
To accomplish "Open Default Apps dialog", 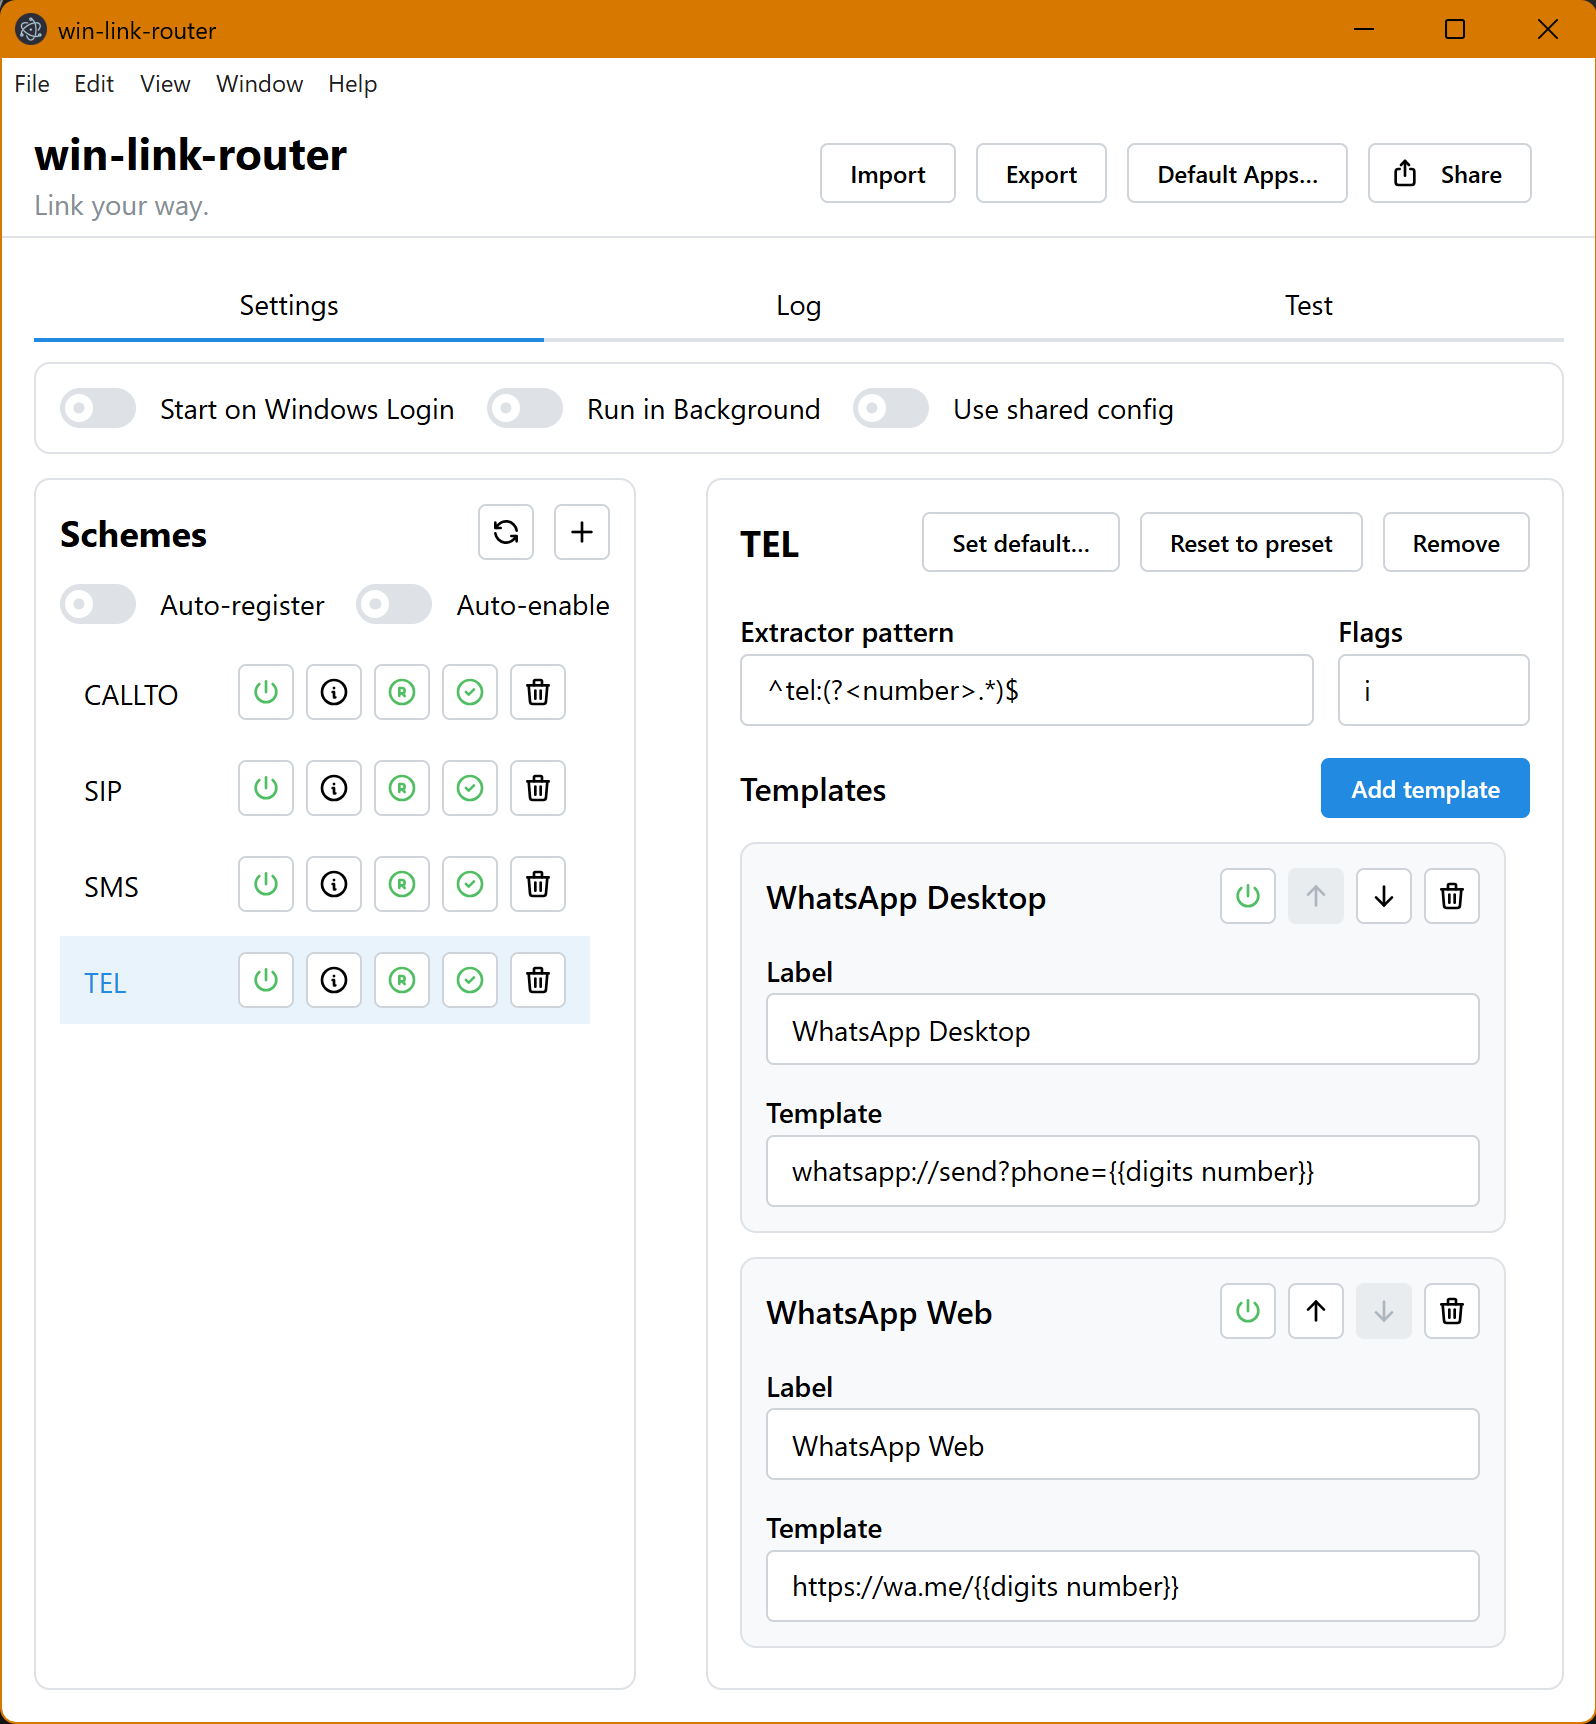I will click(1237, 174).
